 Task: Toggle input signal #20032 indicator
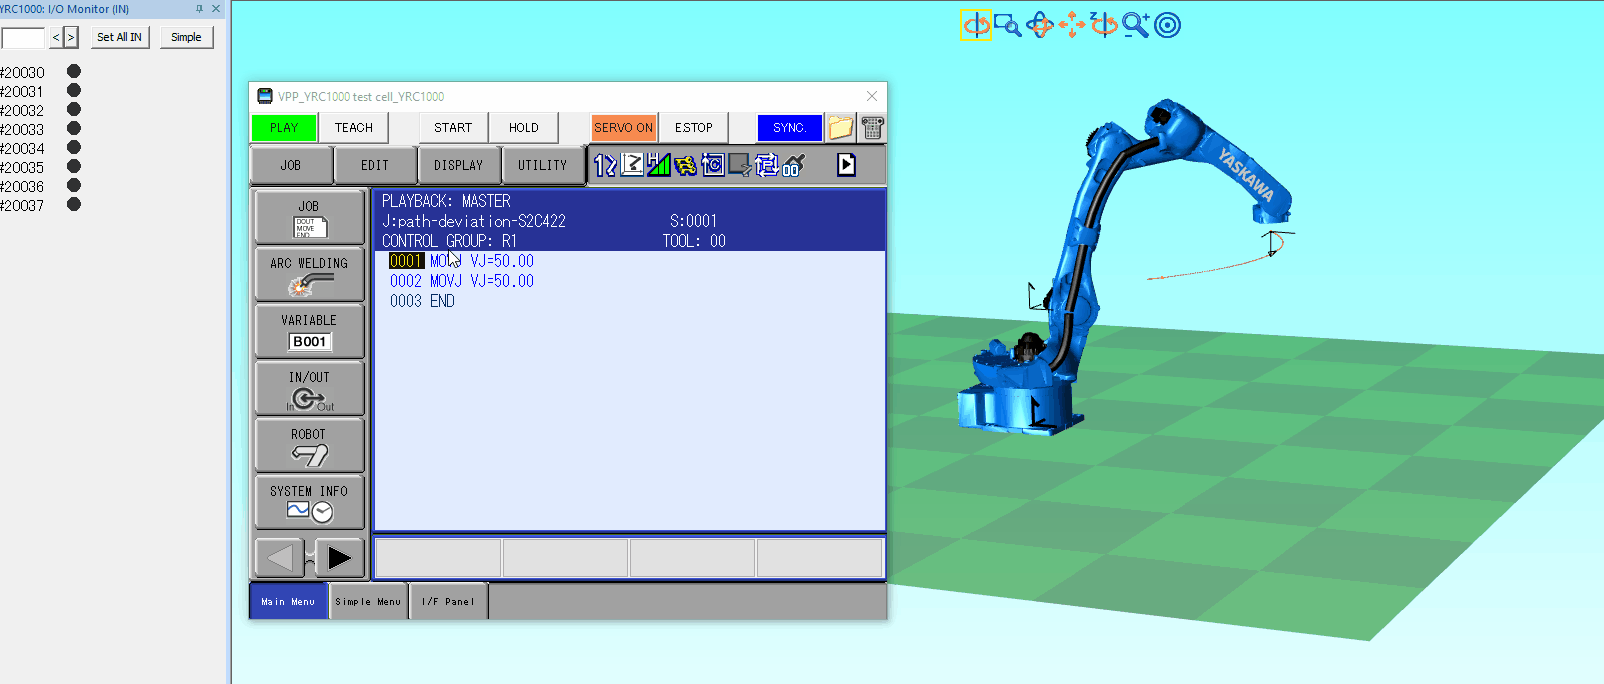point(74,110)
